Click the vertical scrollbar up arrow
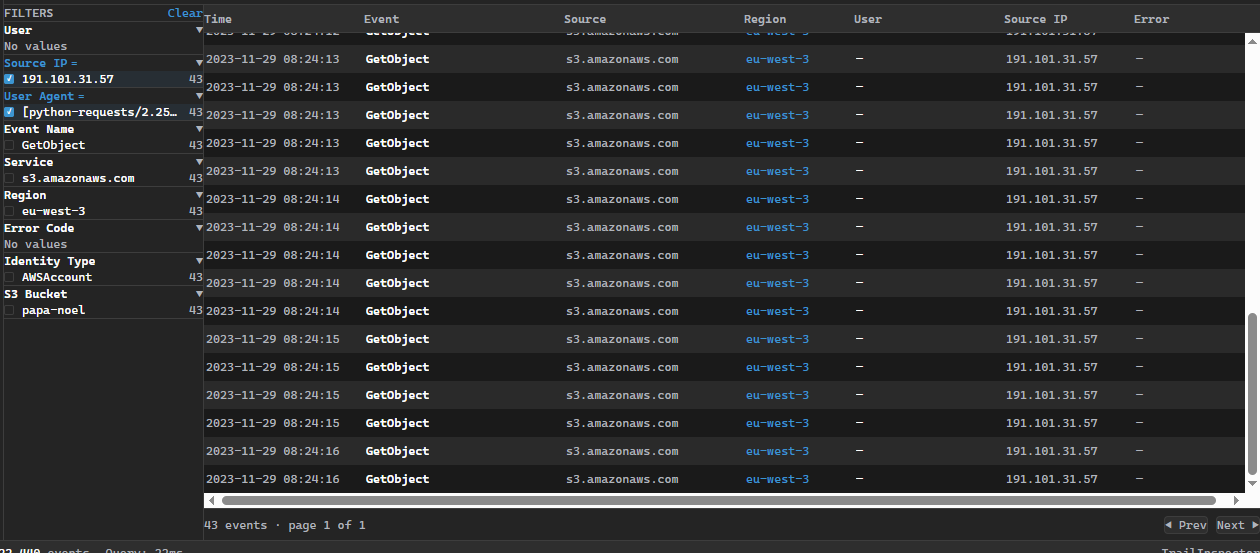Viewport: 1260px width, 553px height. [x=1253, y=40]
